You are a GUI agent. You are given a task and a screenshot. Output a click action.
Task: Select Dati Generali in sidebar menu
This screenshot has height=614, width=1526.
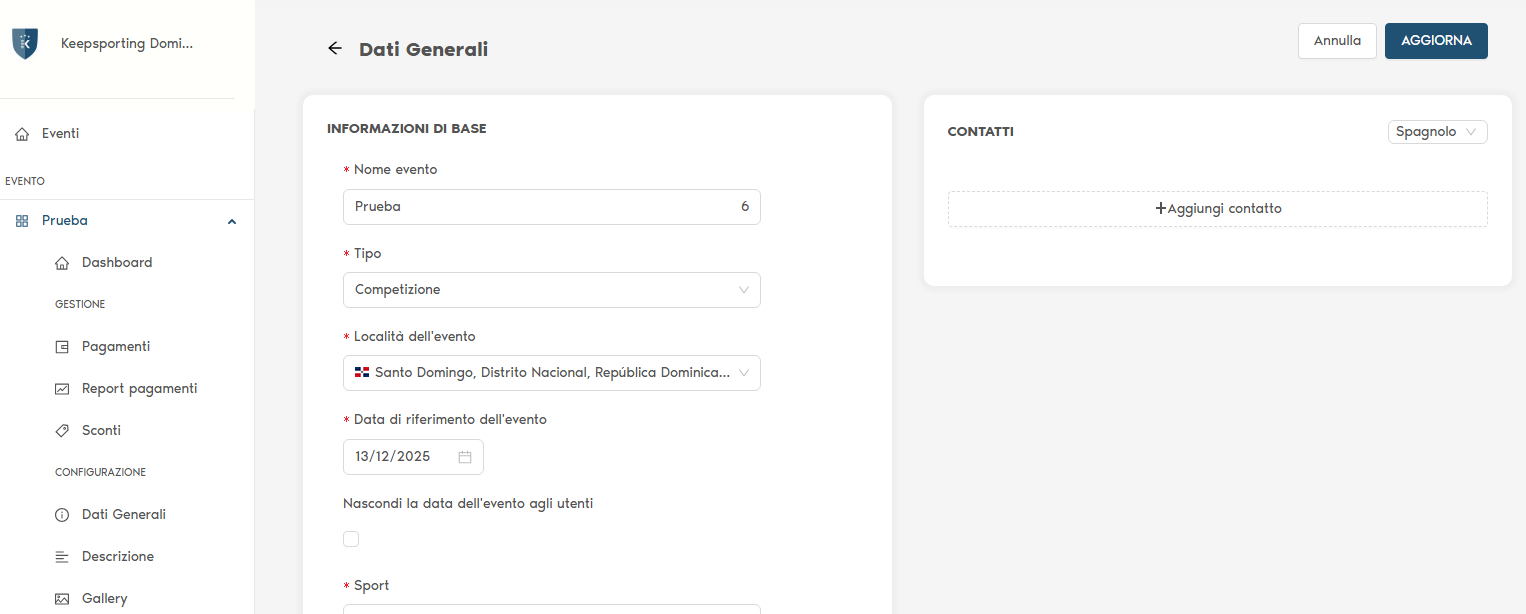pyautogui.click(x=123, y=515)
